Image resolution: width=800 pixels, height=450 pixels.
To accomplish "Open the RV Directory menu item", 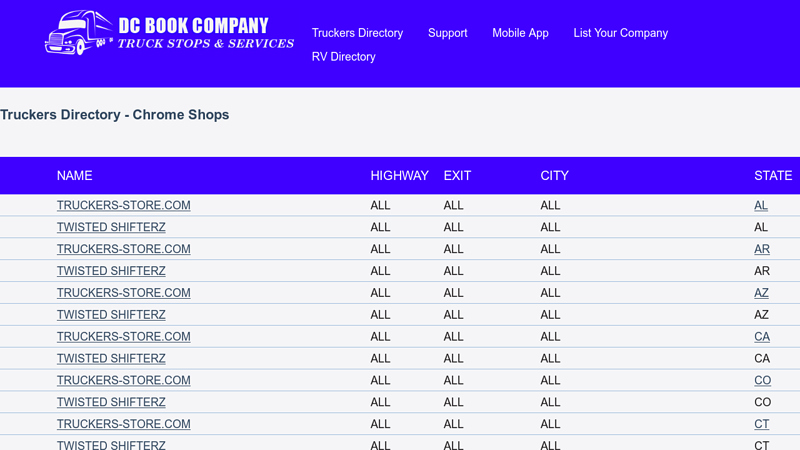I will pyautogui.click(x=343, y=57).
